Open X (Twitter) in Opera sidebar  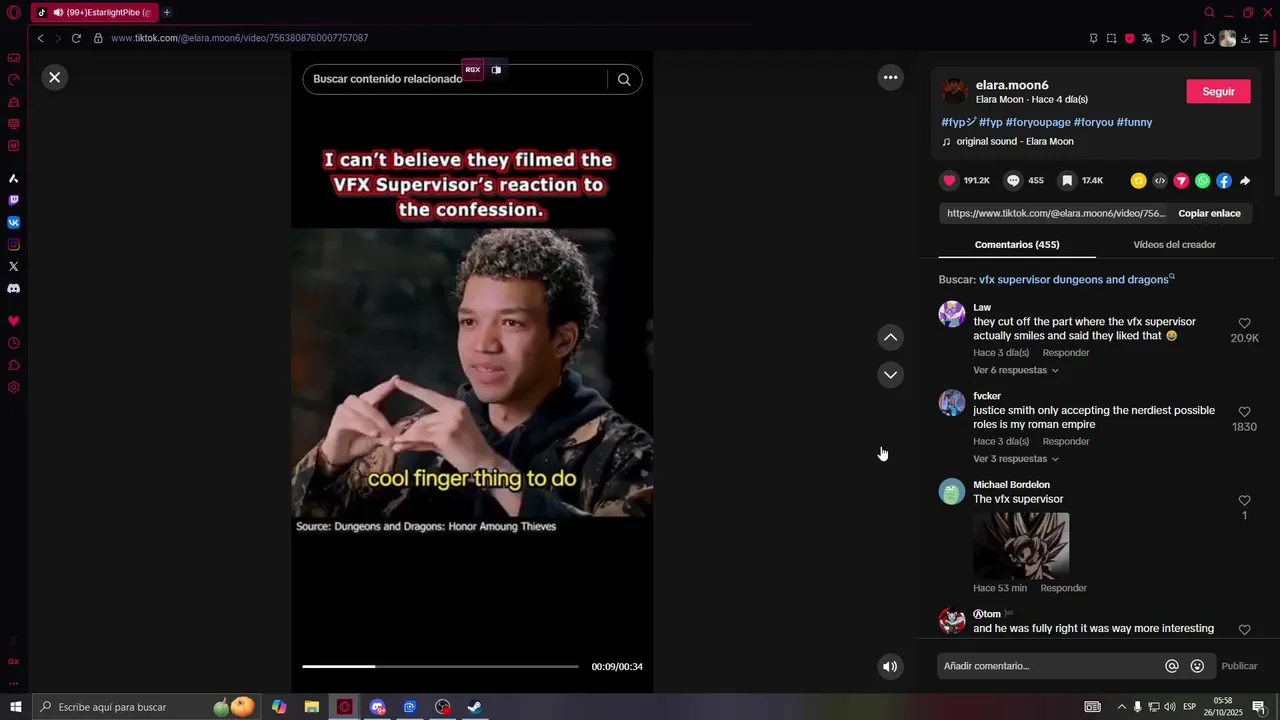(x=14, y=266)
